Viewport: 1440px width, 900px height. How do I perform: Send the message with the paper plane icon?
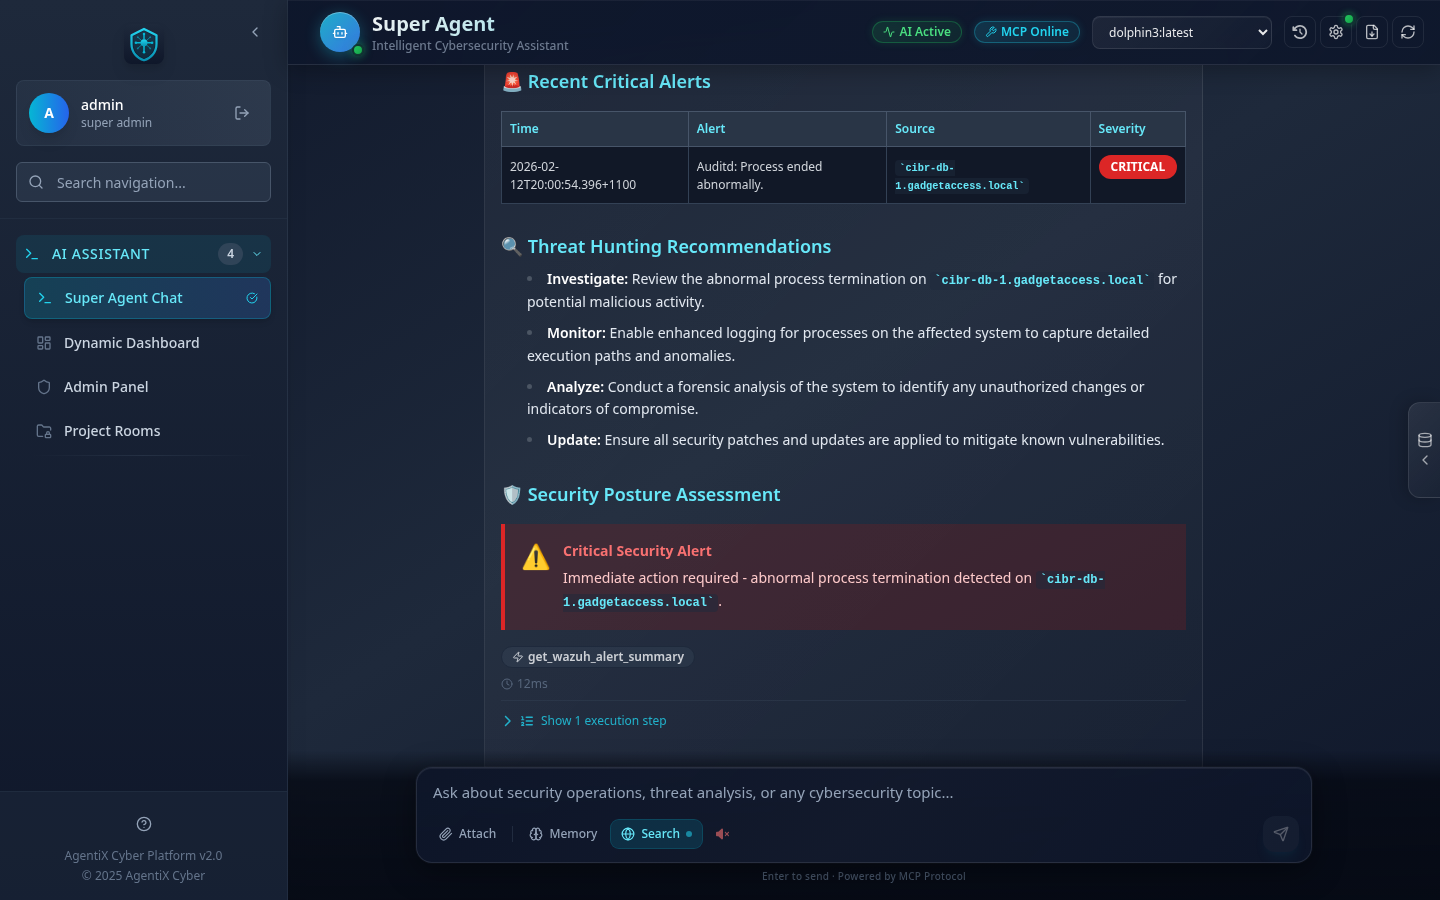click(1281, 834)
